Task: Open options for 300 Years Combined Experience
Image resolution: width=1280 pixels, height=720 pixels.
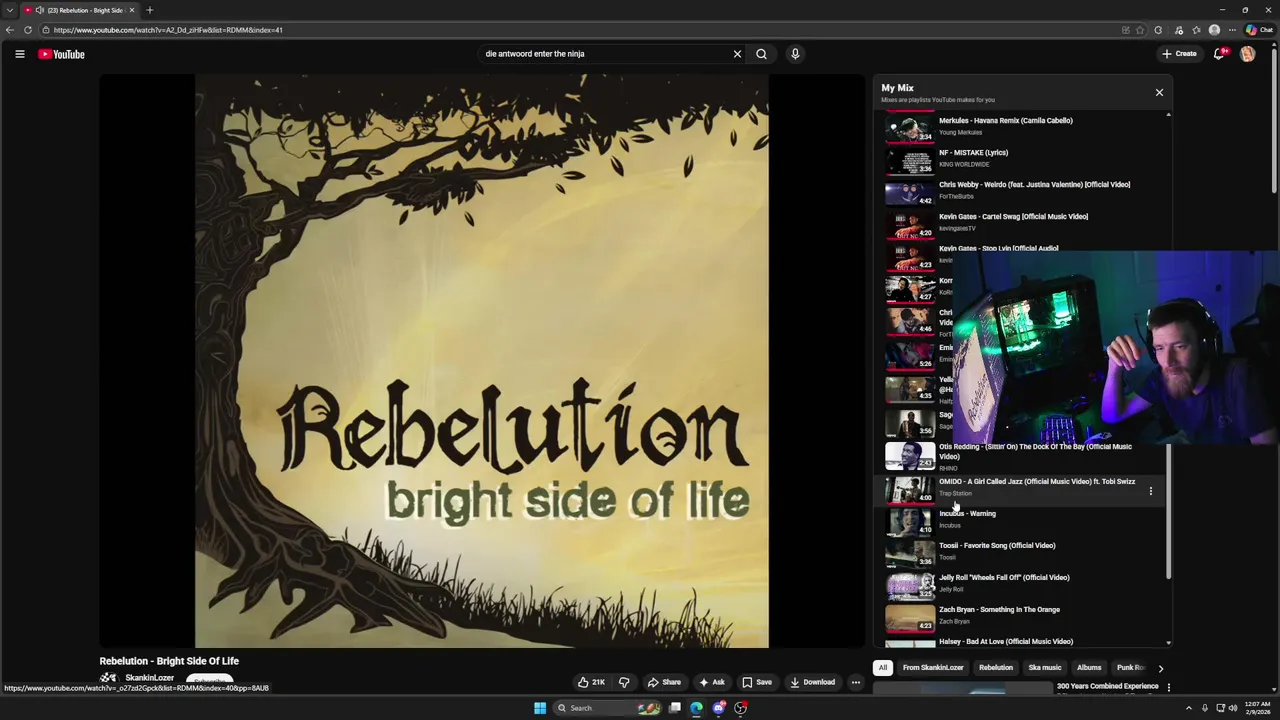Action: tap(1168, 687)
